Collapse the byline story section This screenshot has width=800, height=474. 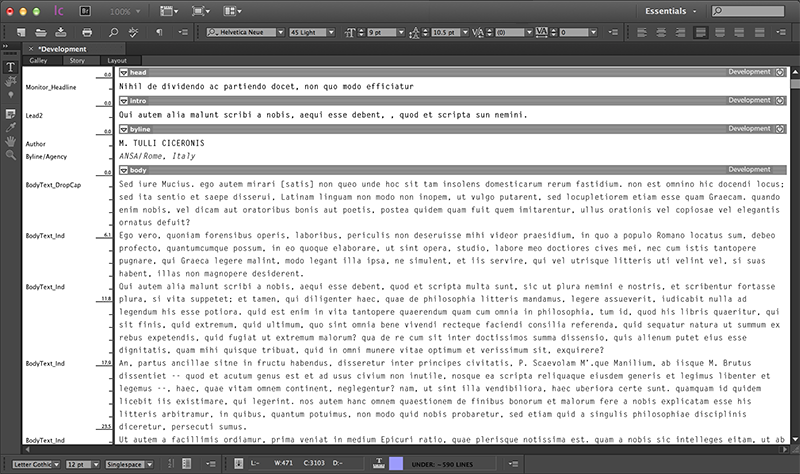123,129
